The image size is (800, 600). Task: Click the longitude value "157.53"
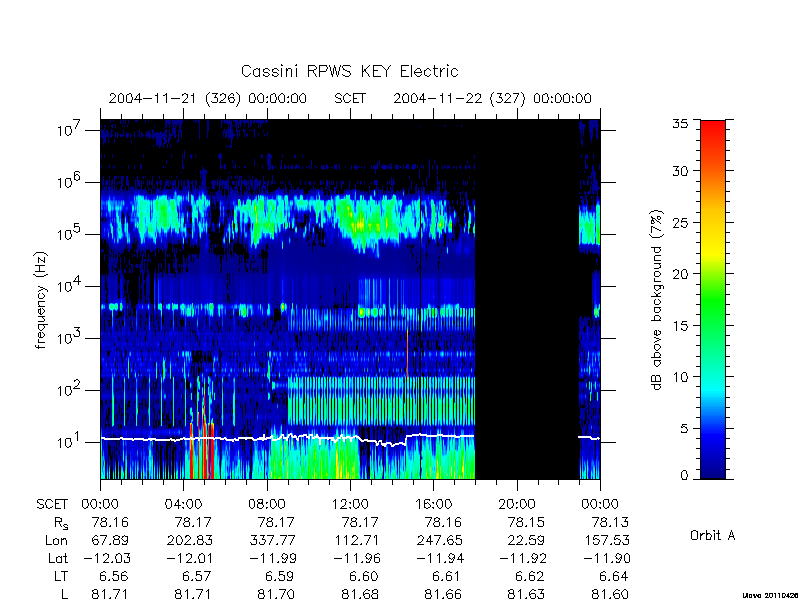(x=607, y=540)
